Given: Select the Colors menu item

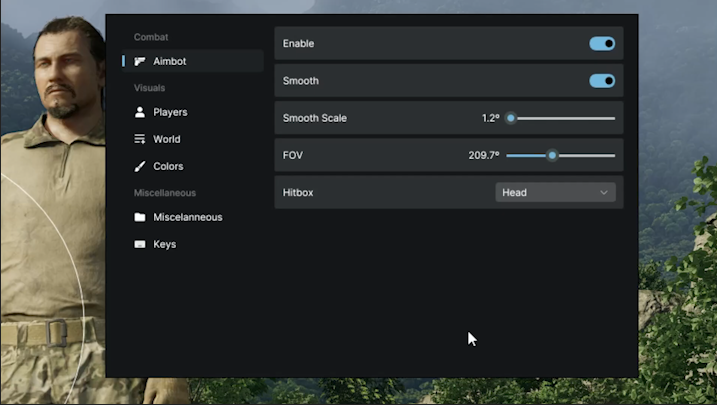Looking at the screenshot, I should [x=168, y=167].
